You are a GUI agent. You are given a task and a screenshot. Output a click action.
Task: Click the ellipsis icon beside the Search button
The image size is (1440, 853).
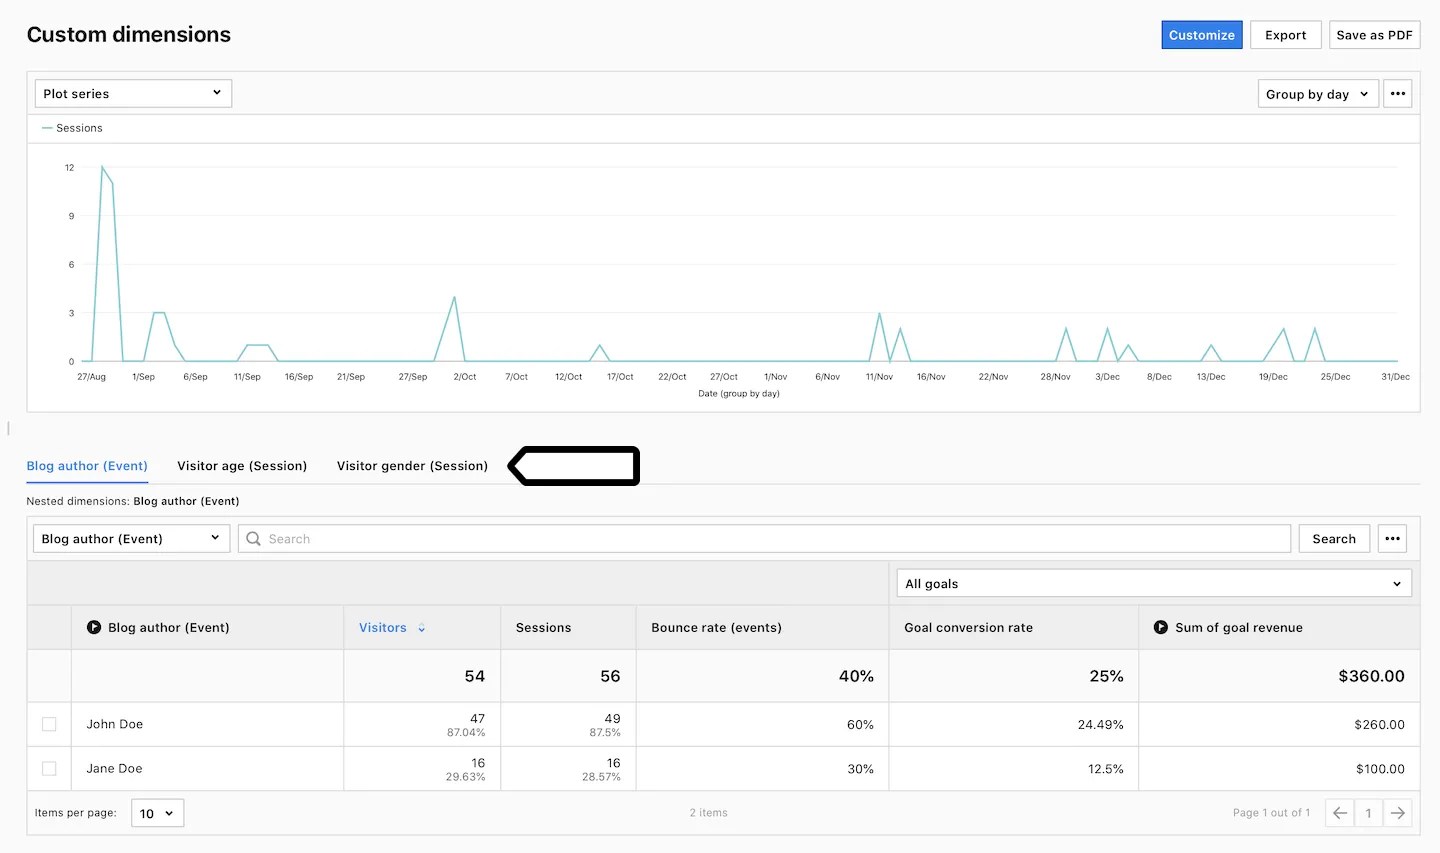pyautogui.click(x=1392, y=538)
